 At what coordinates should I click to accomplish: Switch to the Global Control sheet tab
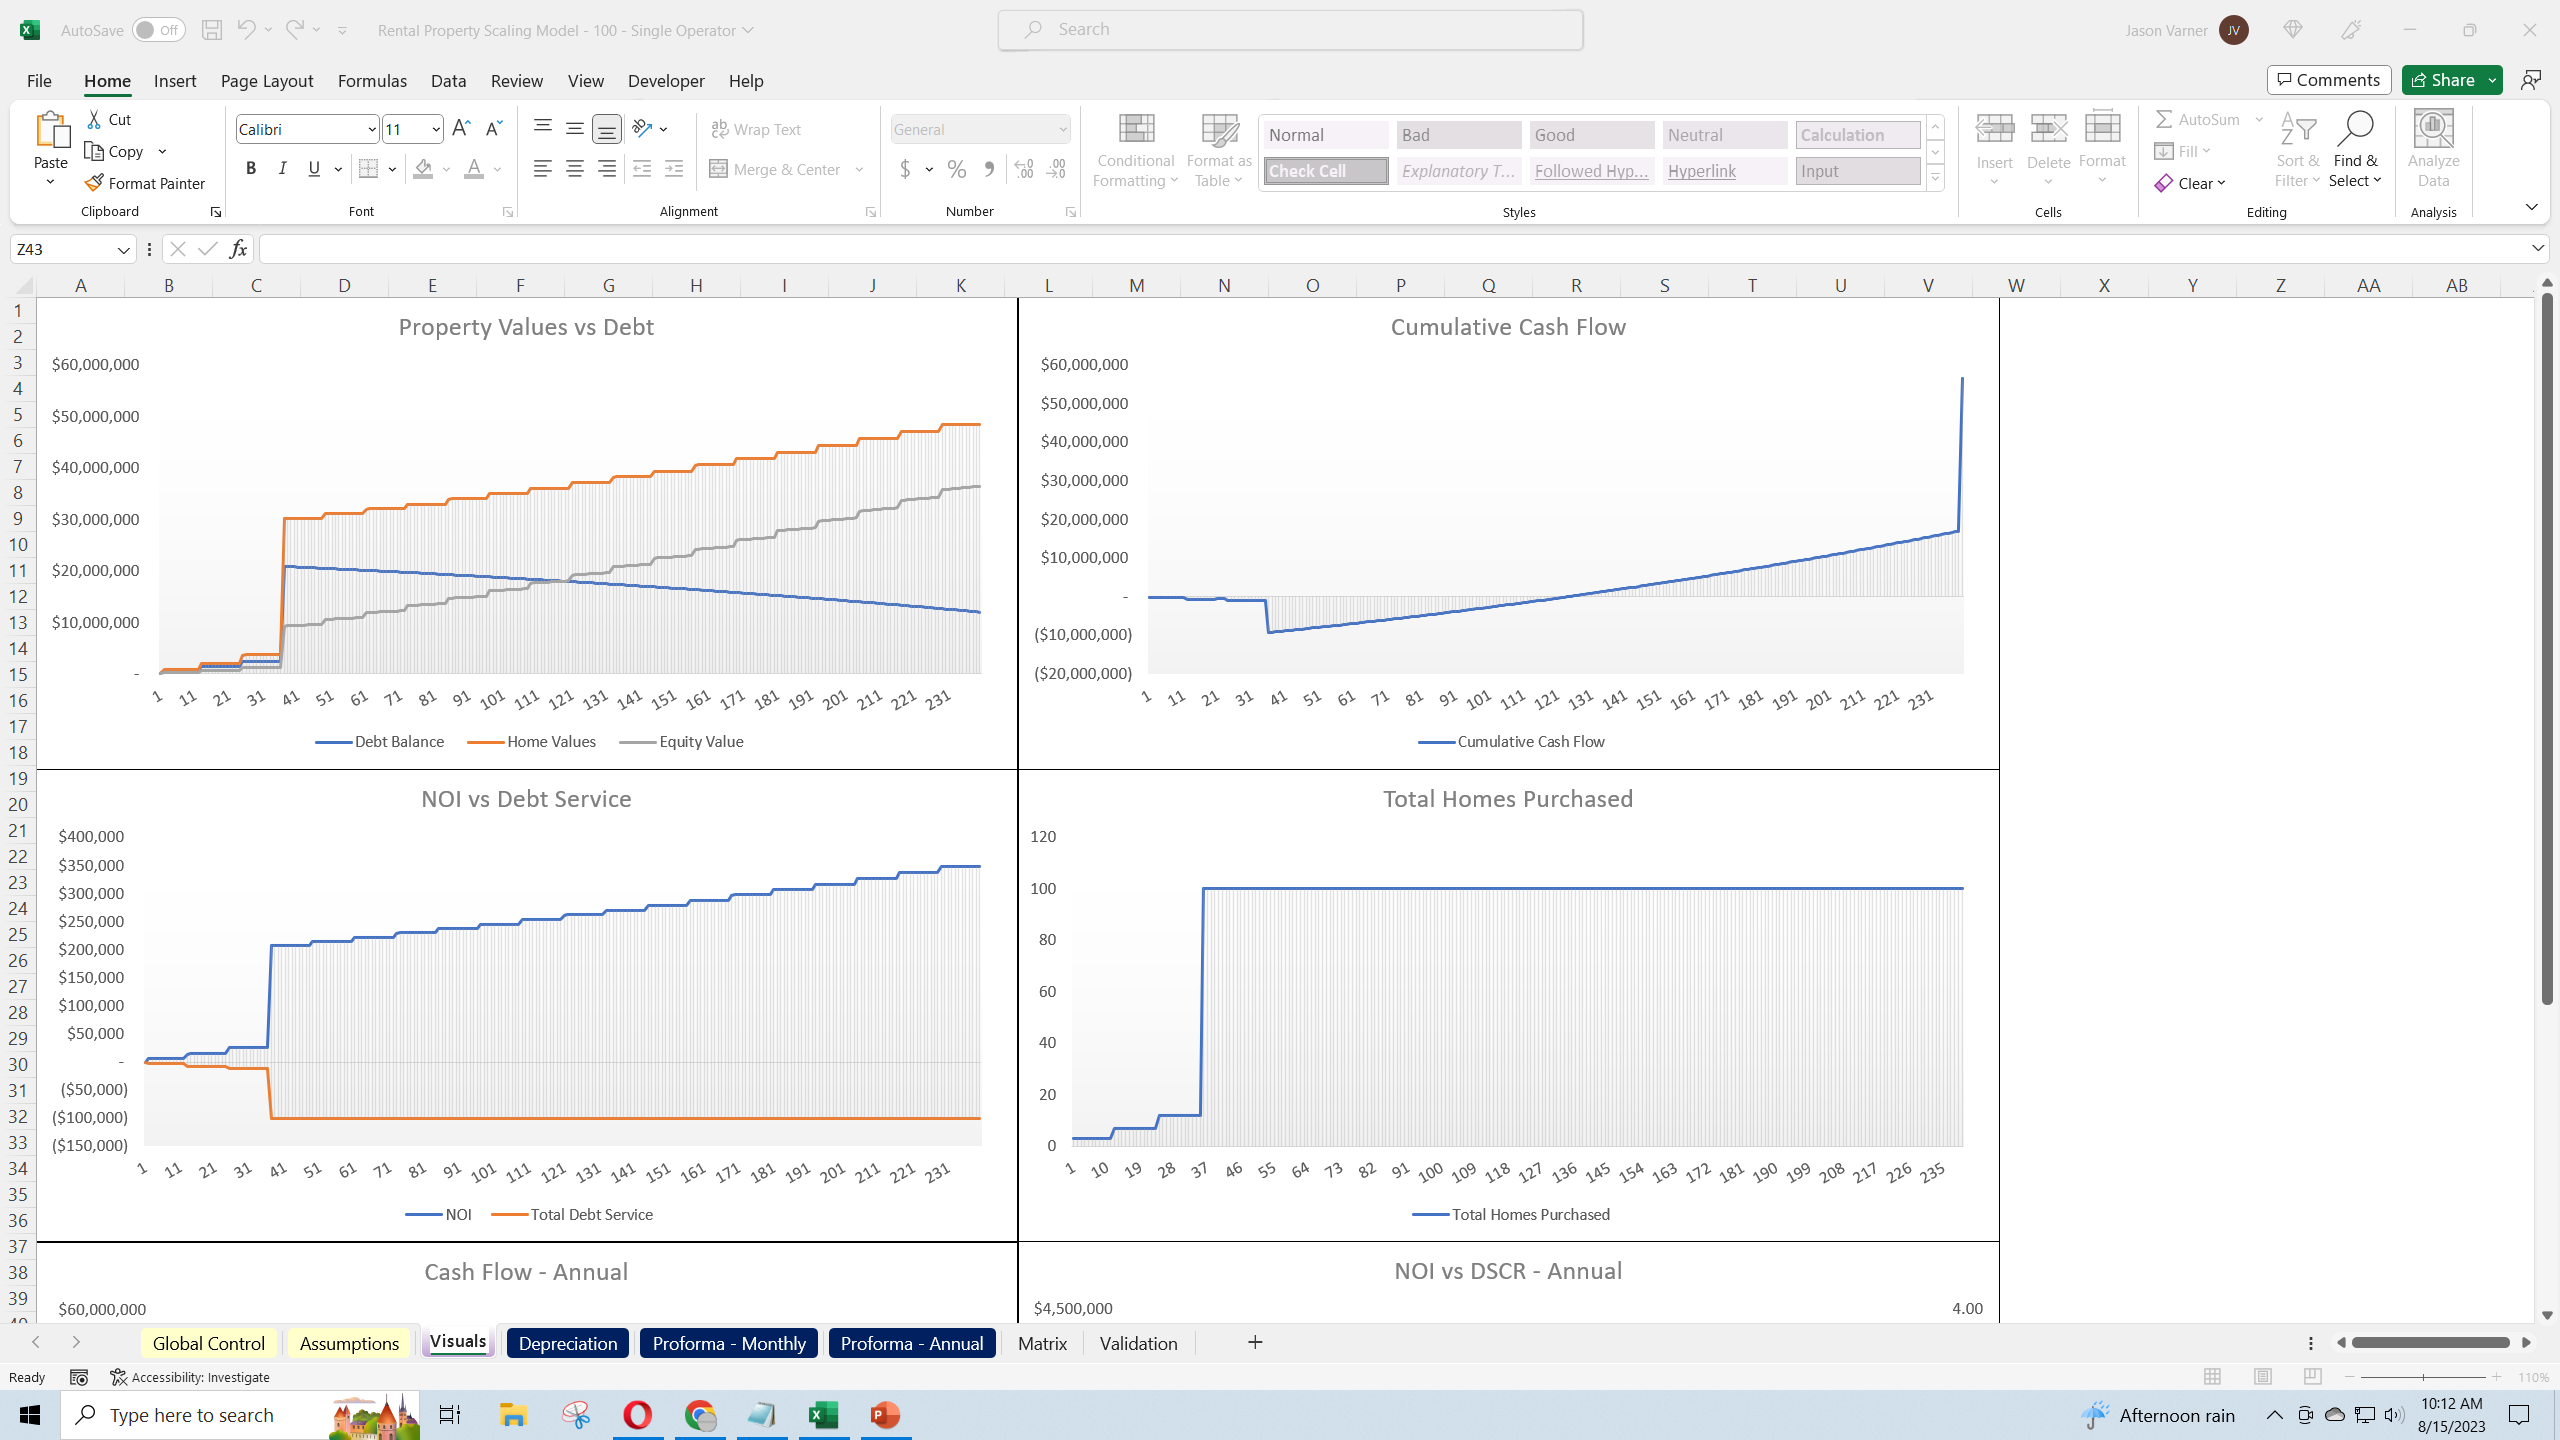point(209,1343)
